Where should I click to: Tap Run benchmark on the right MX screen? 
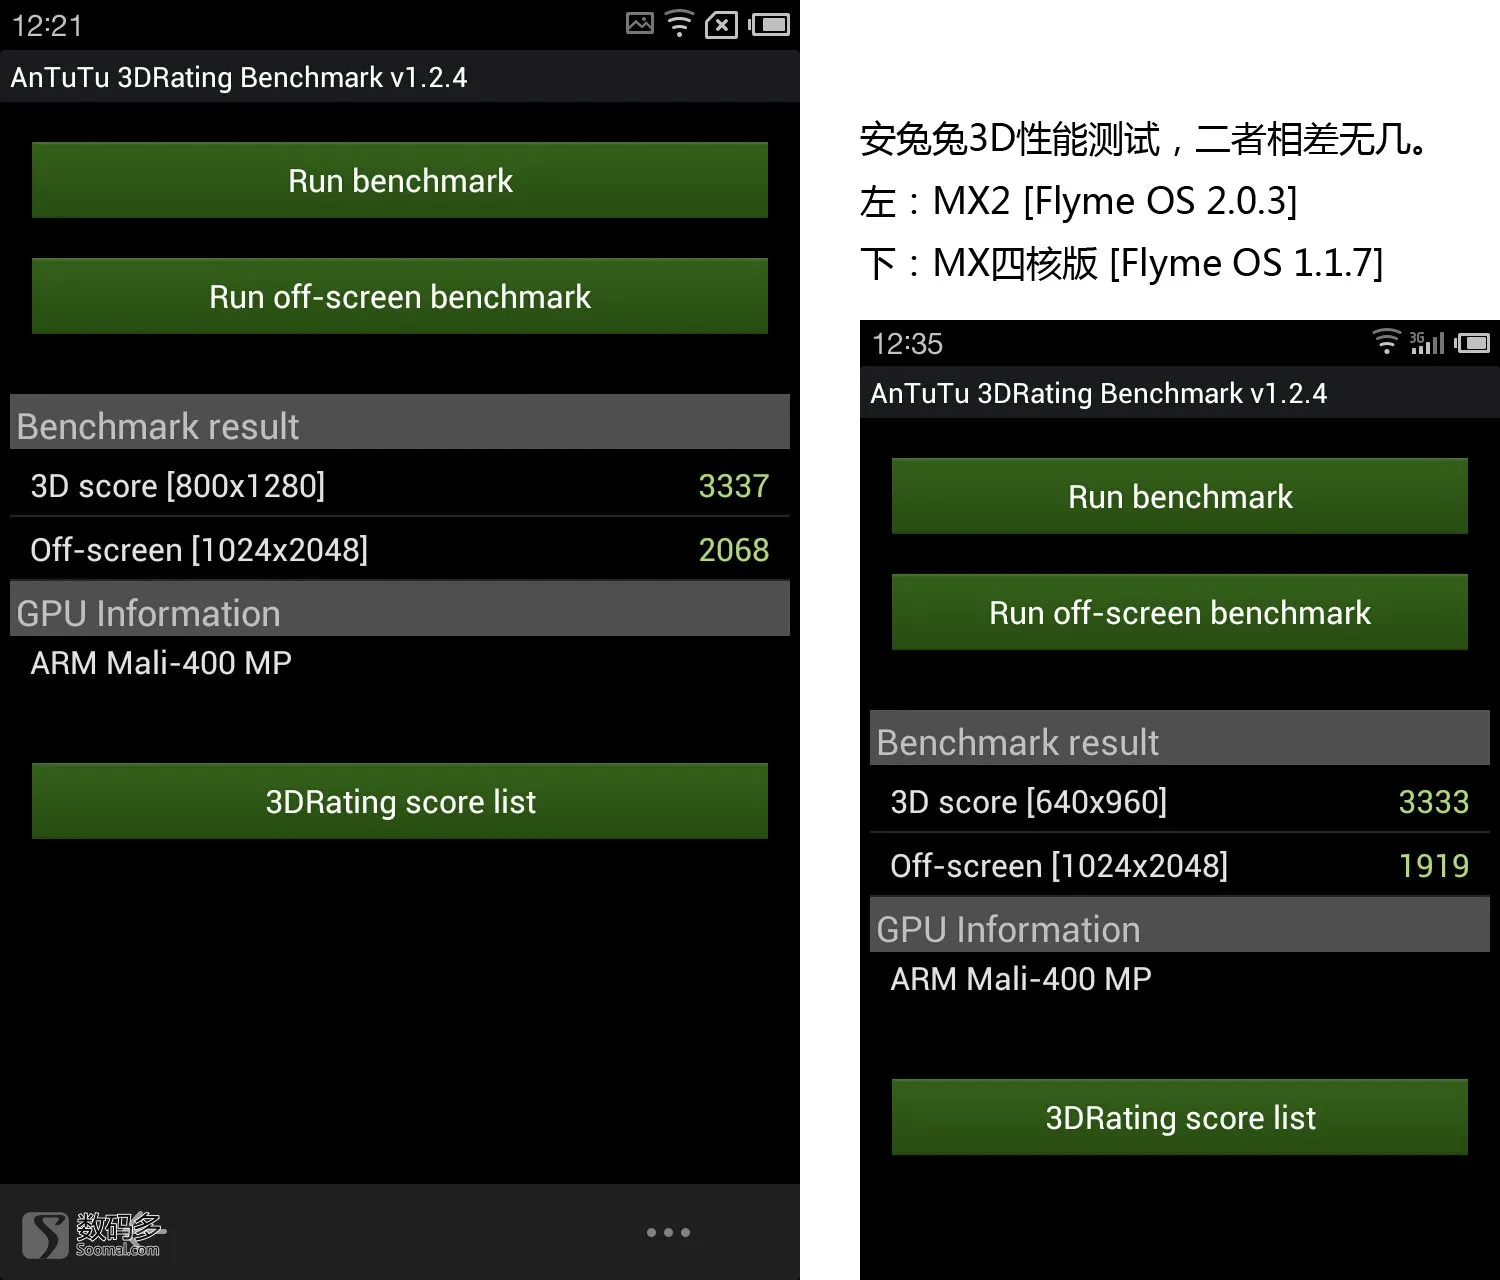click(x=1180, y=496)
